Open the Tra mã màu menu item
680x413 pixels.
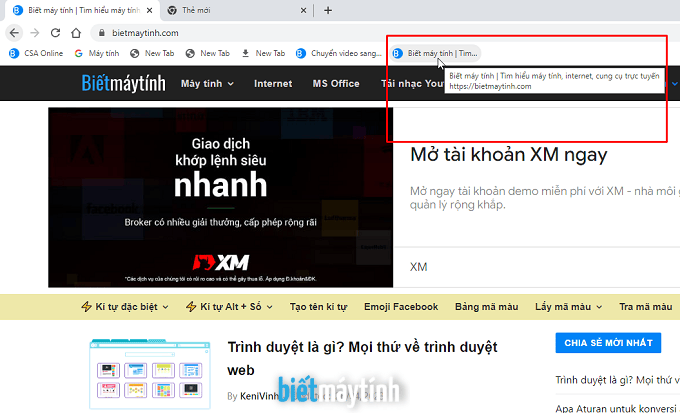click(x=646, y=307)
